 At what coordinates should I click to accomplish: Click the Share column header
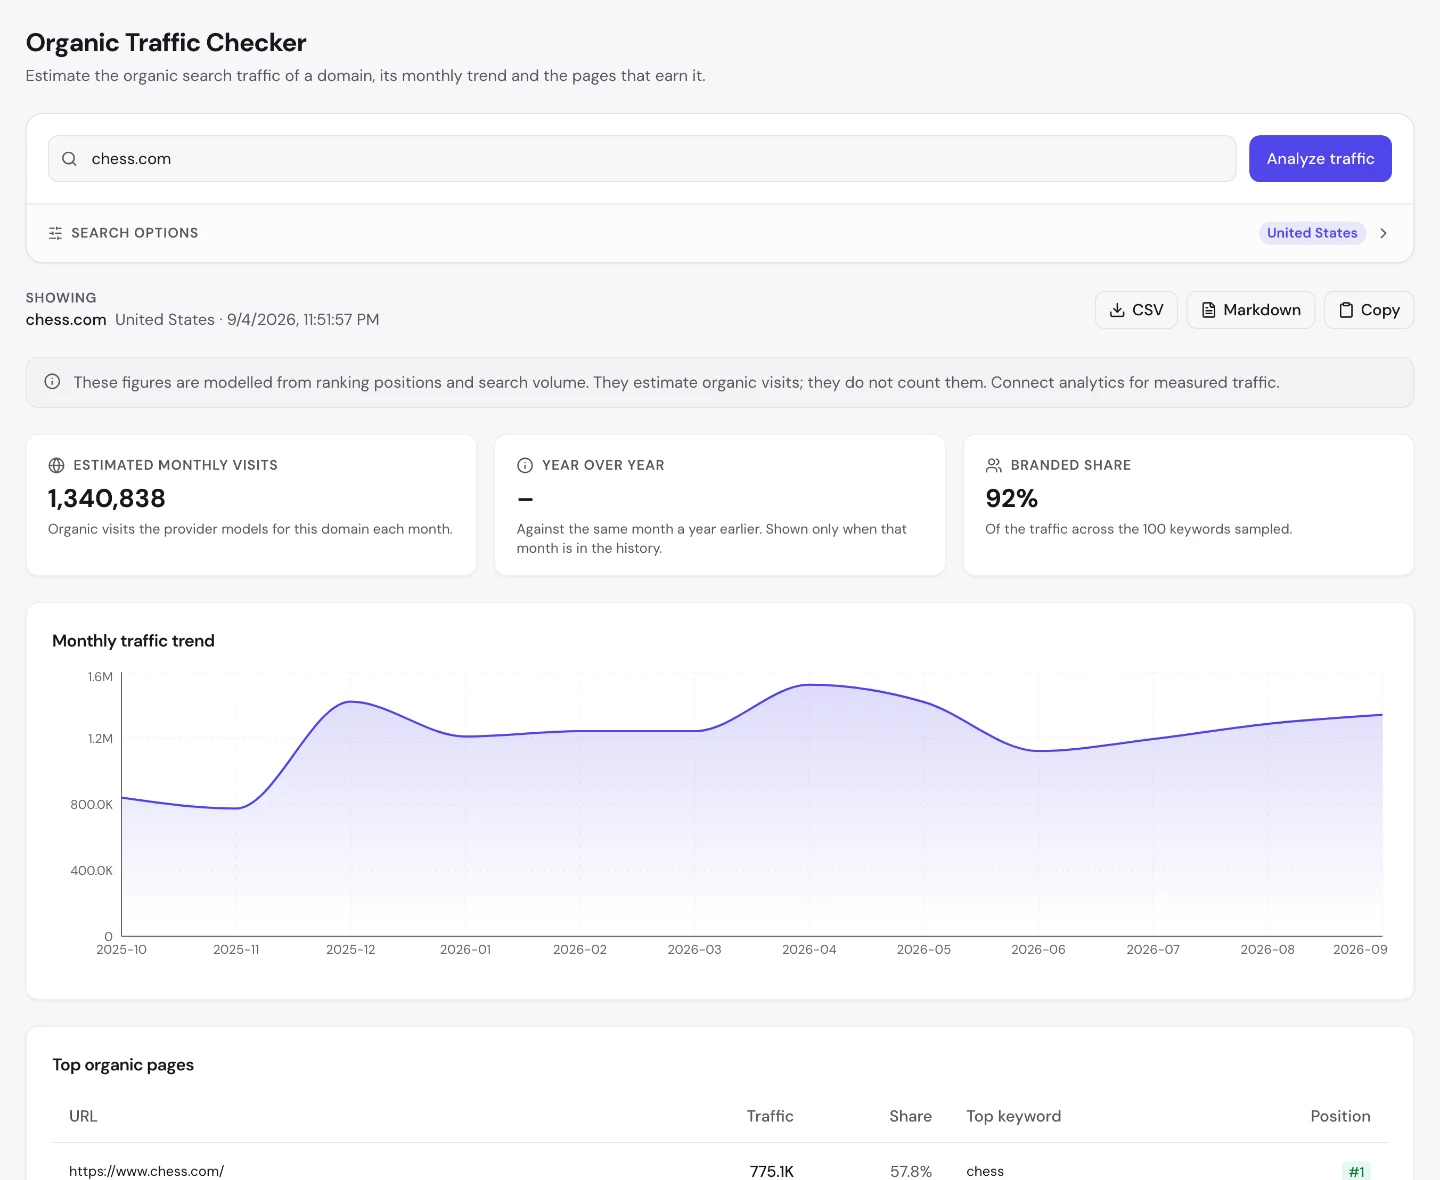tap(911, 1116)
